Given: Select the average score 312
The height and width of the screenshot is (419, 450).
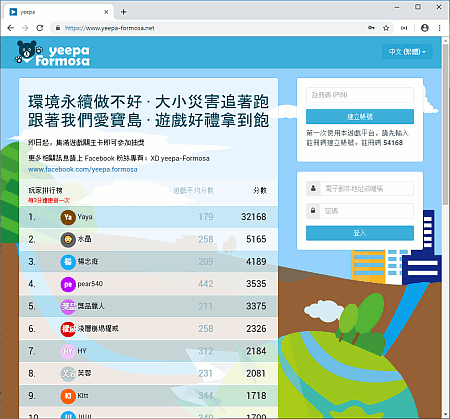Looking at the screenshot, I should pos(206,351).
